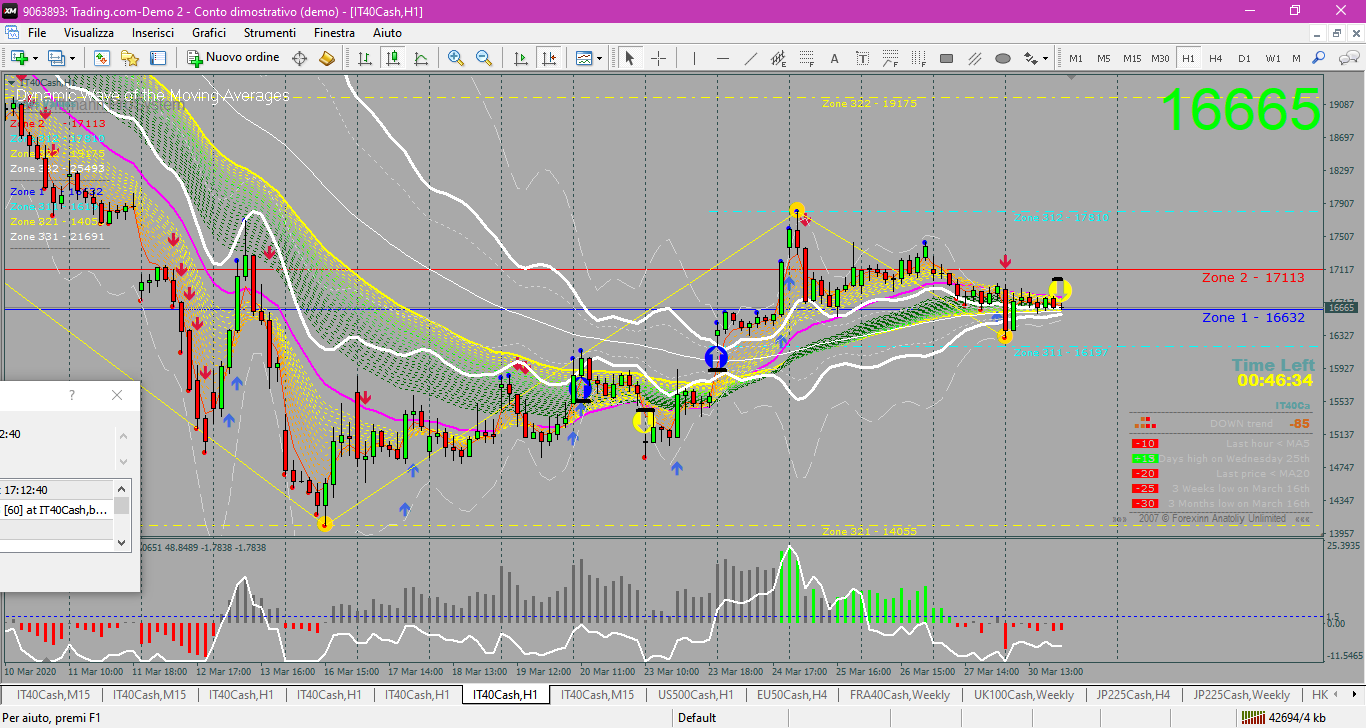This screenshot has height=728, width=1366.
Task: Switch to M5 timeframe
Action: [x=1104, y=58]
